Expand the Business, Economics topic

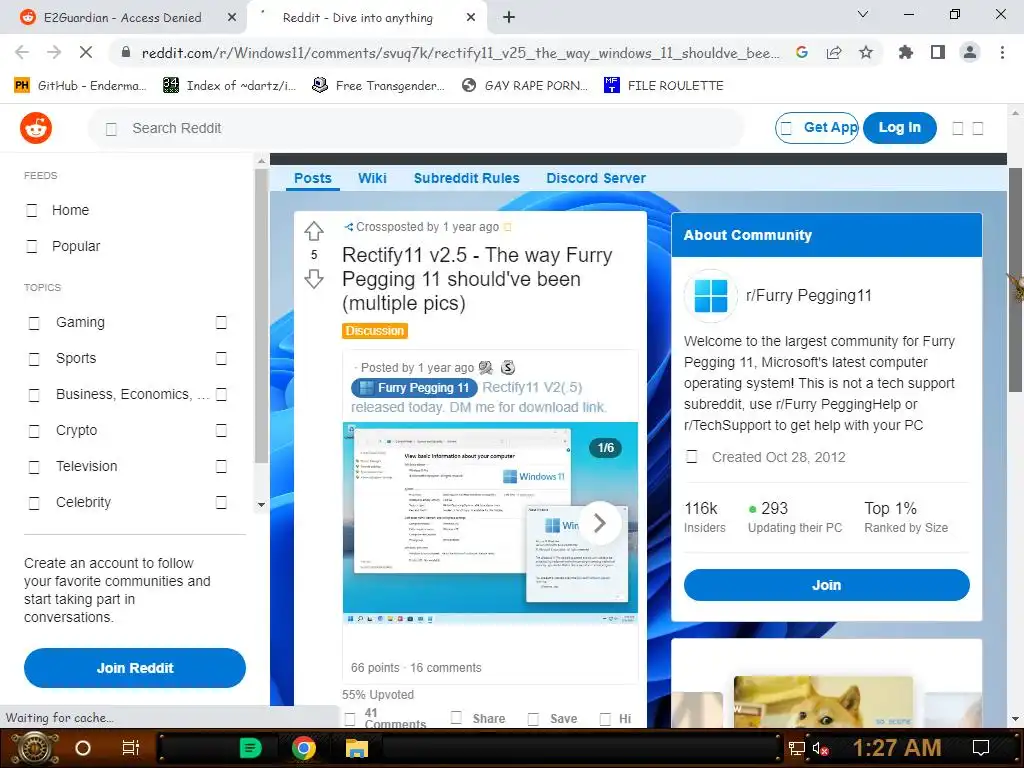point(221,394)
